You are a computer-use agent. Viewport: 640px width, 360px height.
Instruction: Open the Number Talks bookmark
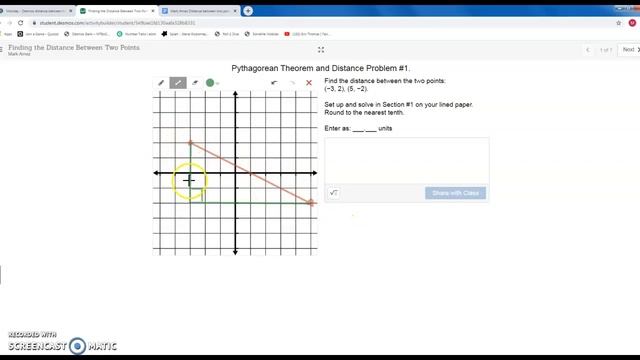coord(136,34)
